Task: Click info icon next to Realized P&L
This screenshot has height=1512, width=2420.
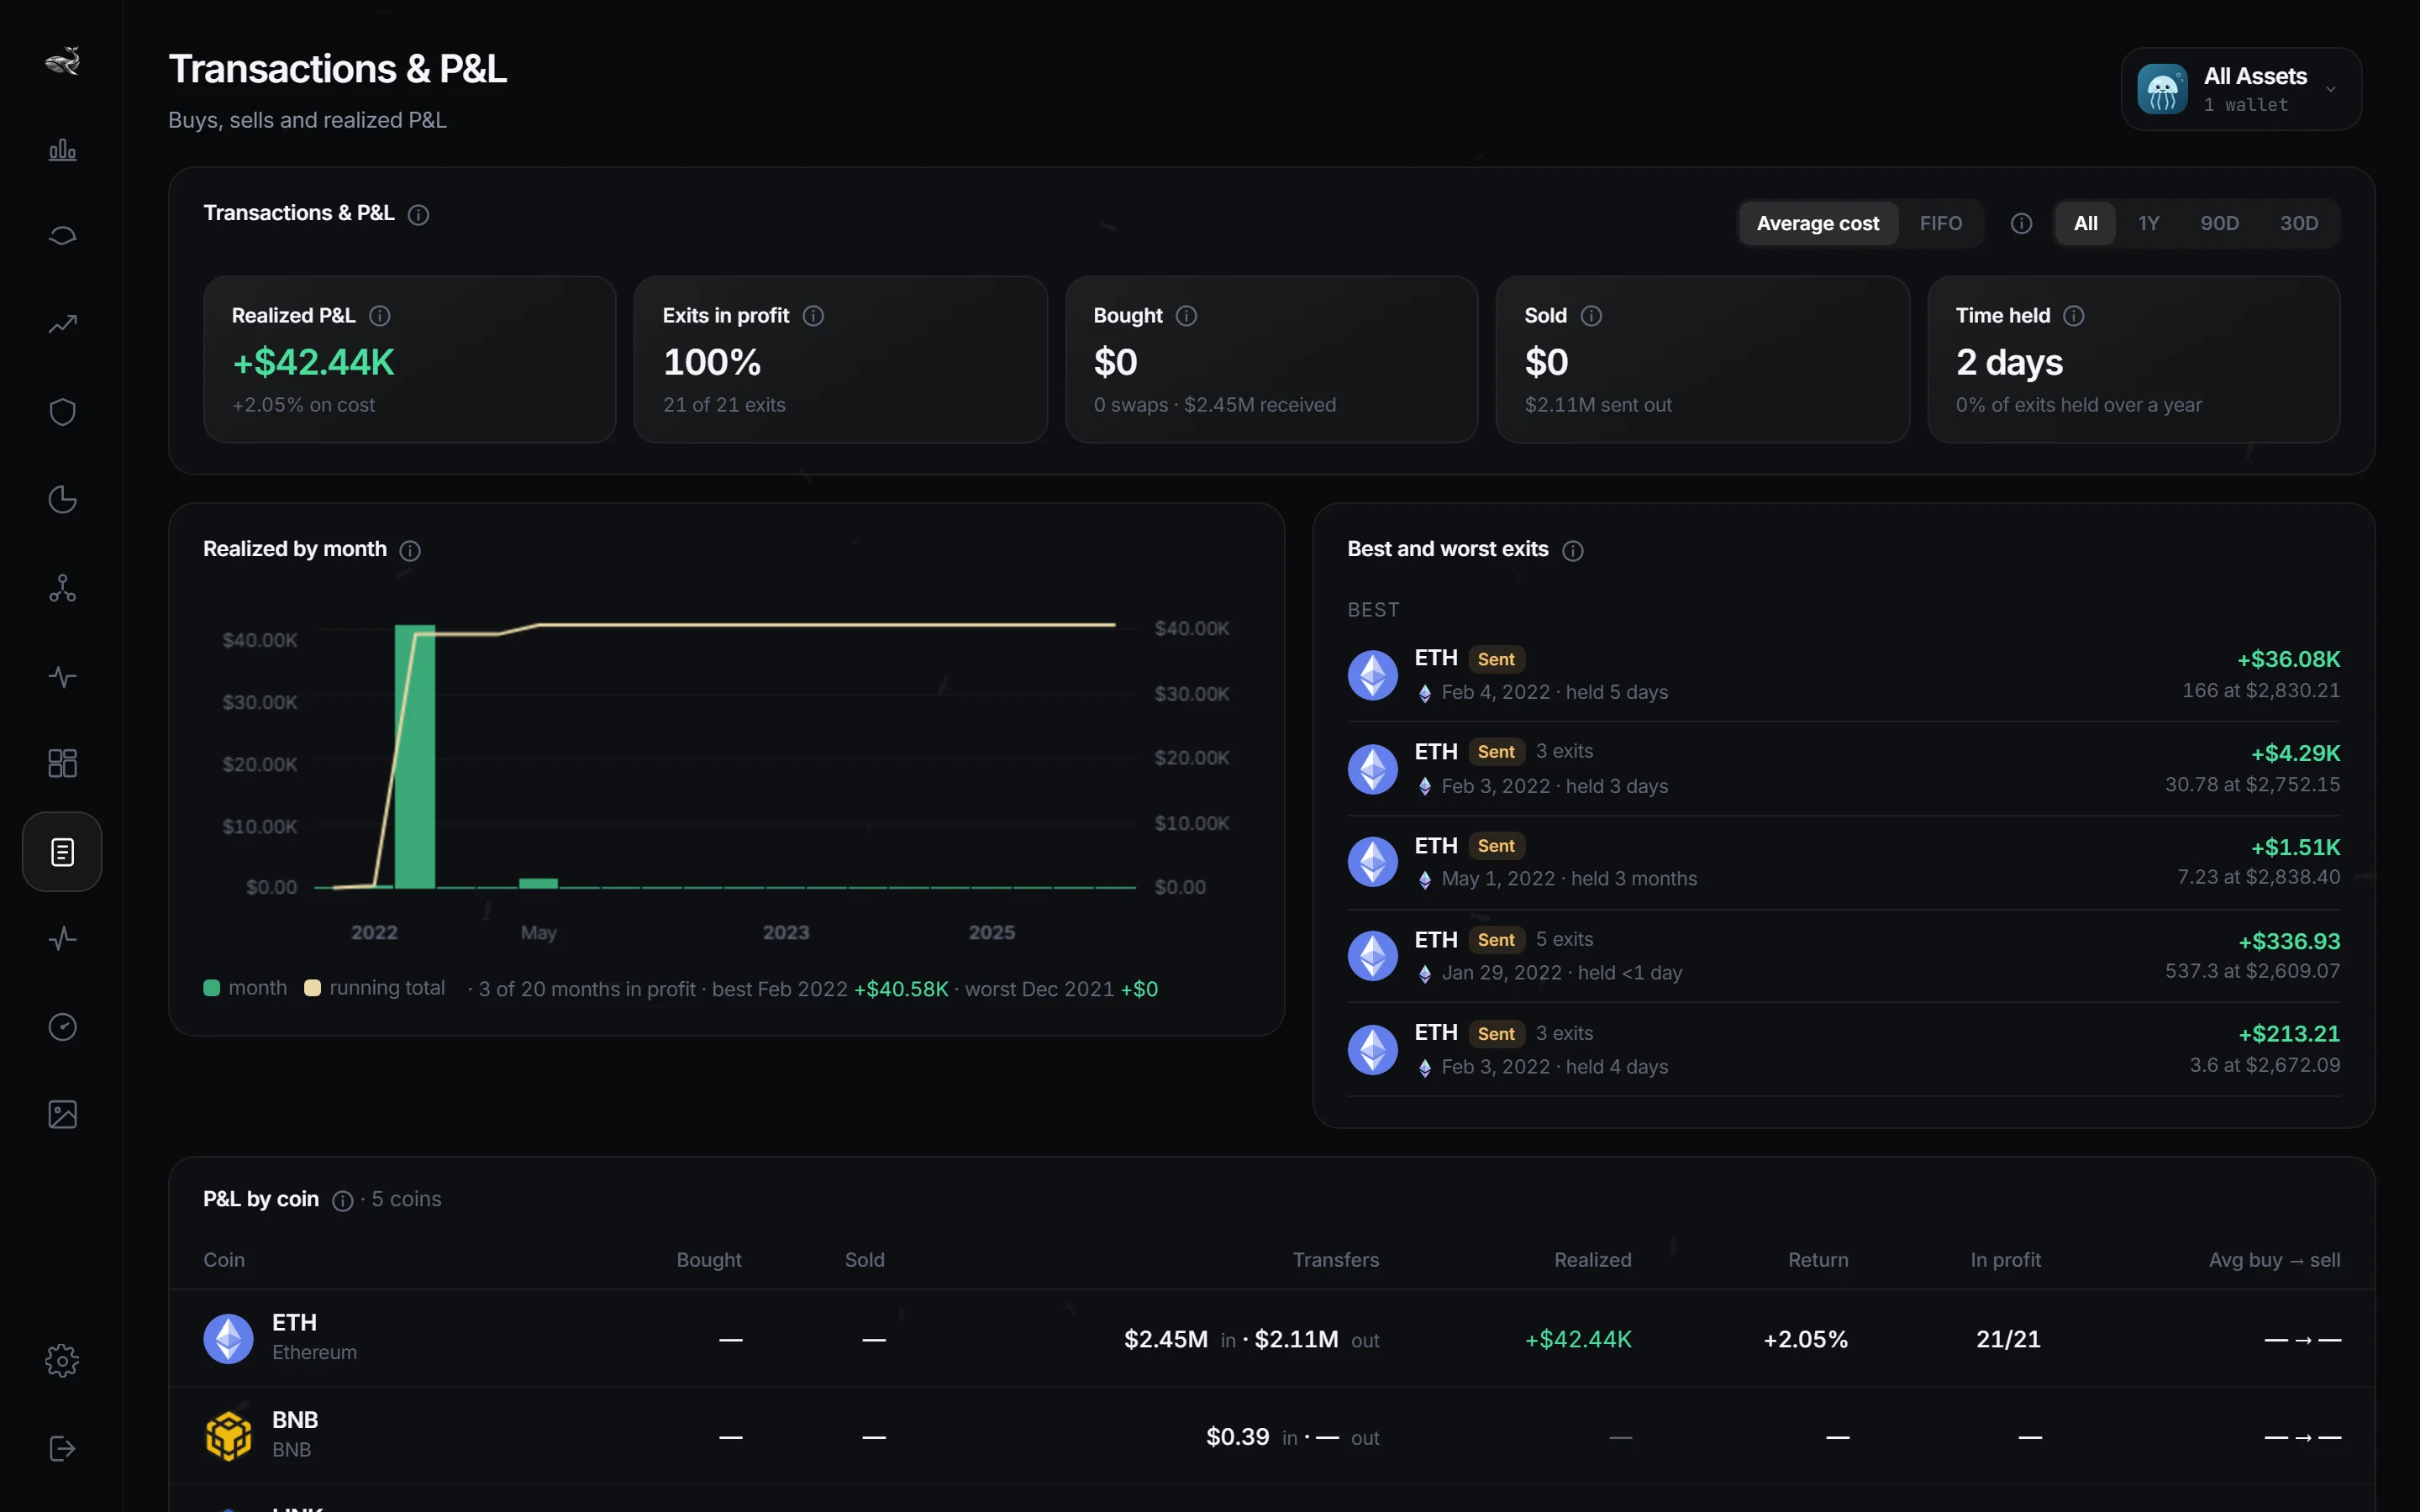Action: point(380,316)
